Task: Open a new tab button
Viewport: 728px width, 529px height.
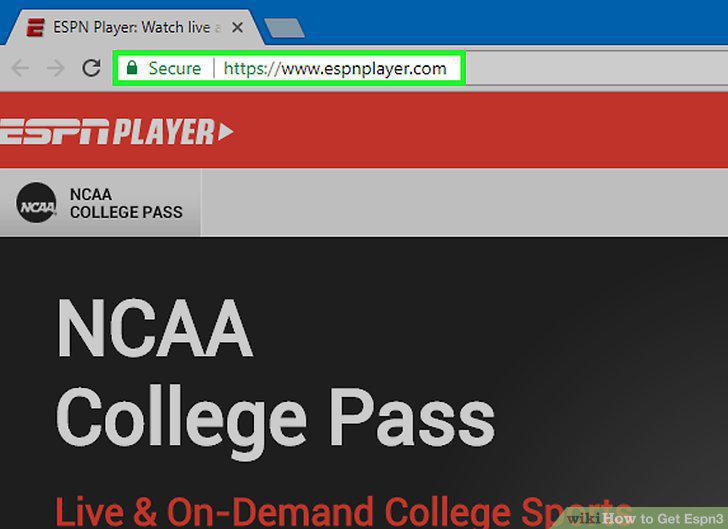Action: [284, 28]
